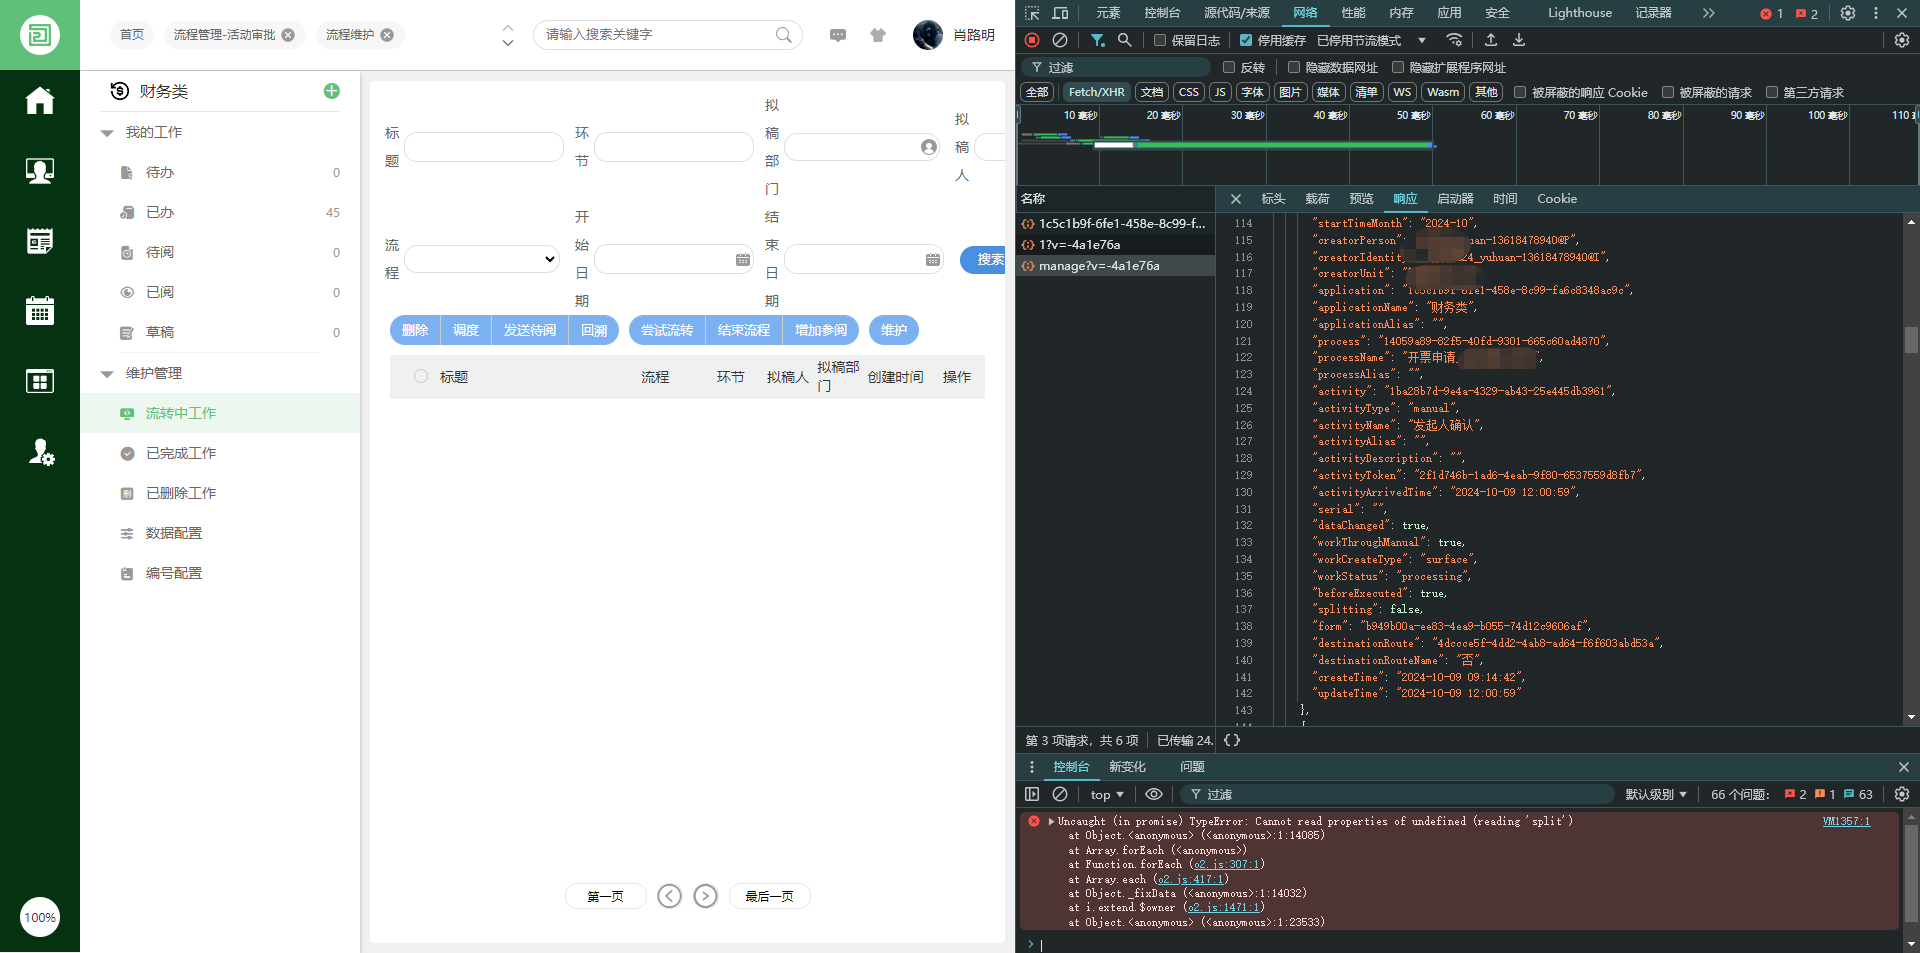The height and width of the screenshot is (953, 1920).
Task: Check the 反转 filter checkbox
Action: point(1229,67)
